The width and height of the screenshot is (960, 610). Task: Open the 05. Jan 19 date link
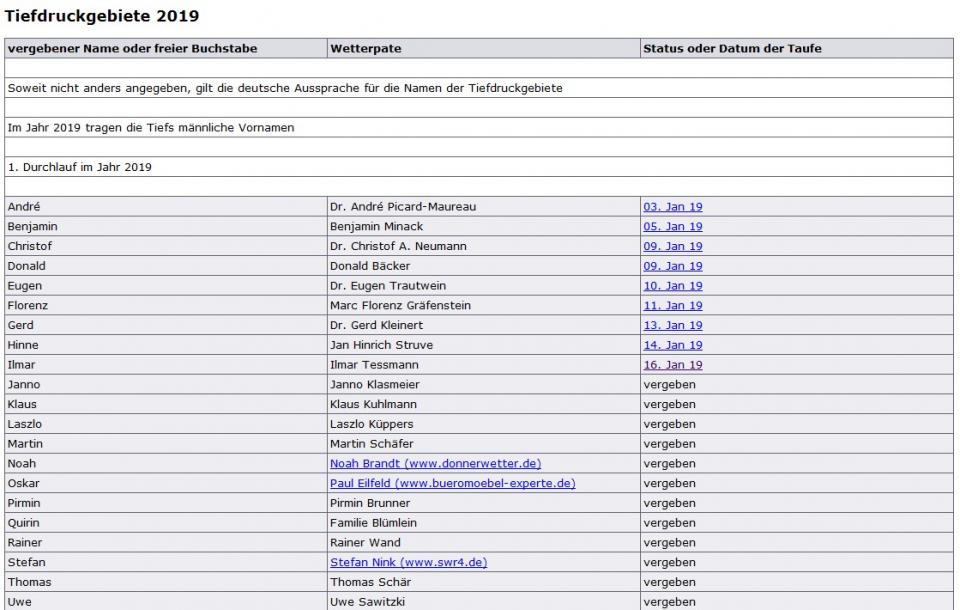672,227
